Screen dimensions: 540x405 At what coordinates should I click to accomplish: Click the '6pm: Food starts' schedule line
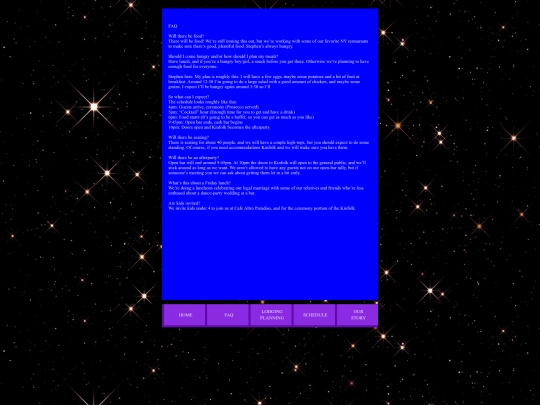coord(241,117)
